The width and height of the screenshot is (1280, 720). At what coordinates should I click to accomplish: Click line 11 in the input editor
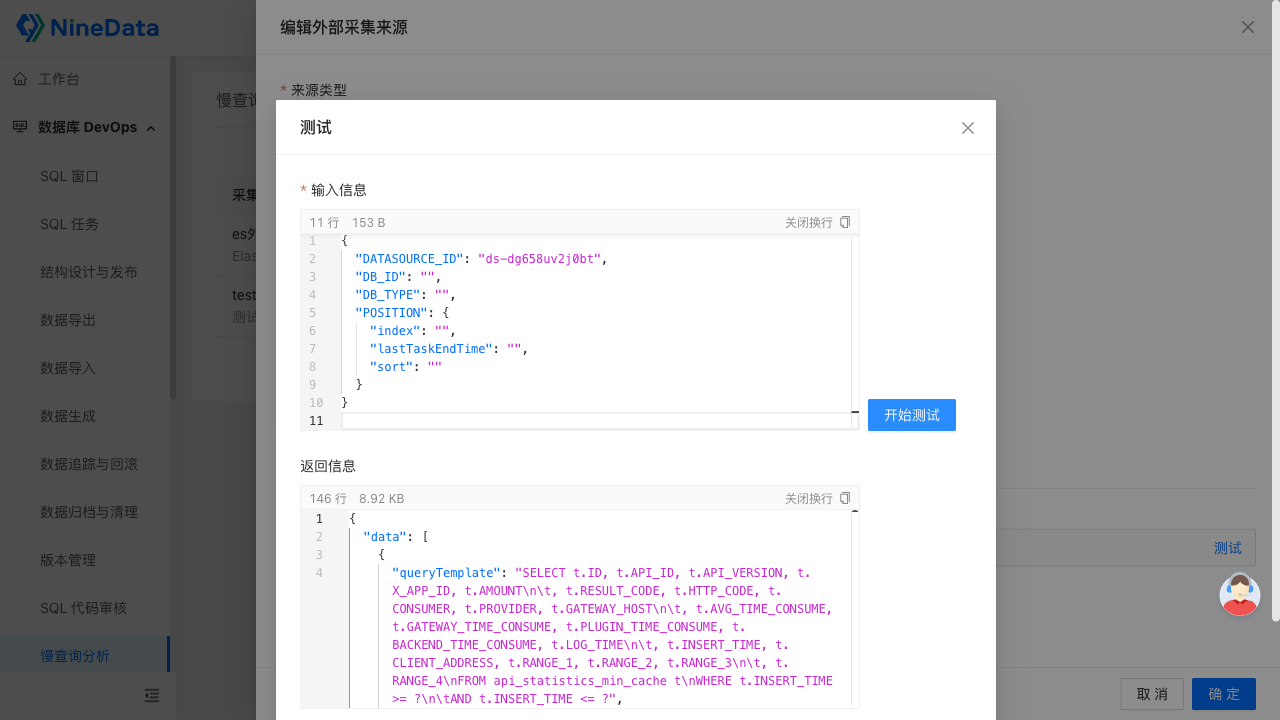[x=500, y=420]
